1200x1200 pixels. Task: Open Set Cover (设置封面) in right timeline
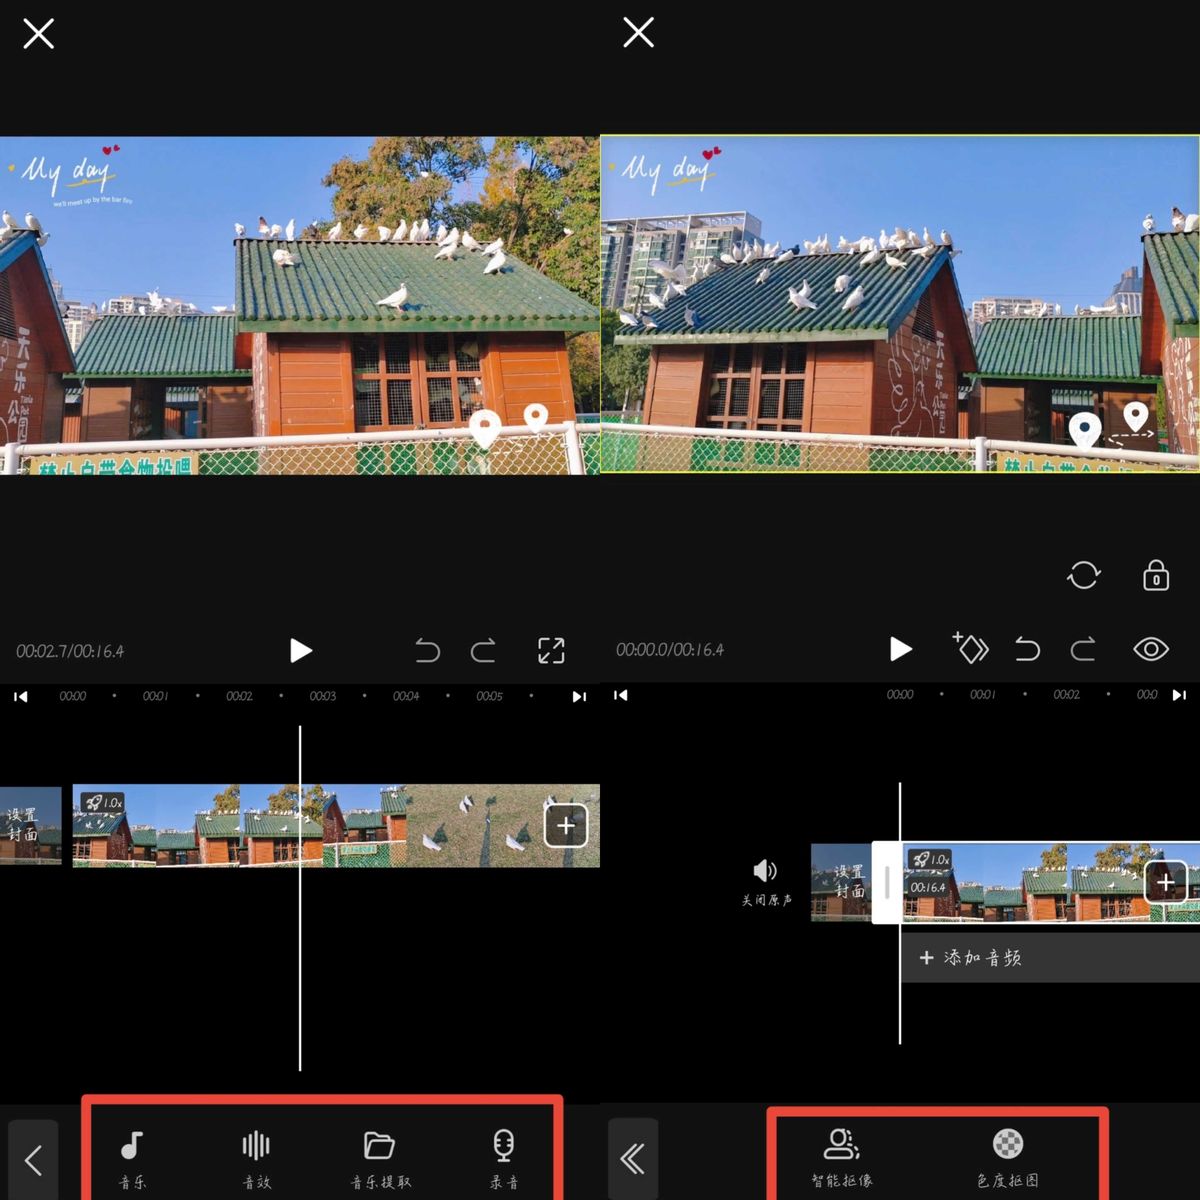point(841,883)
